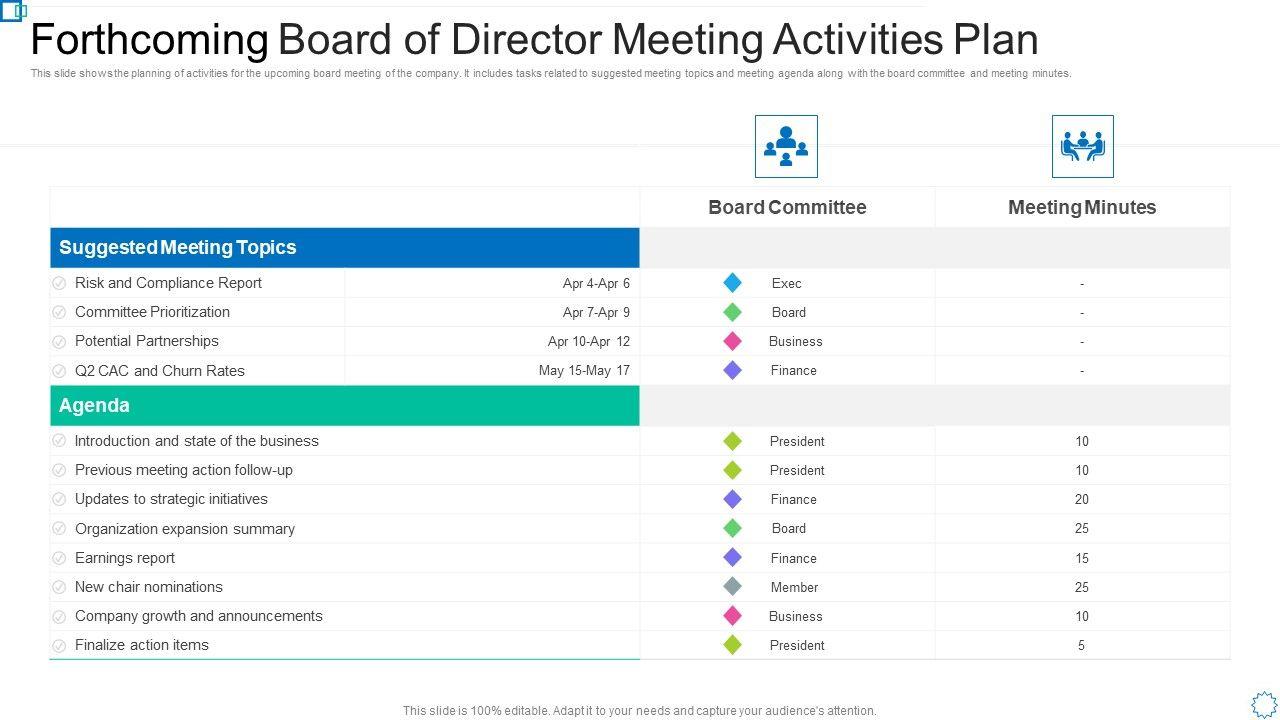This screenshot has height=720, width=1280.
Task: Toggle check circle for Risk and Compliance Report
Action: coord(59,284)
